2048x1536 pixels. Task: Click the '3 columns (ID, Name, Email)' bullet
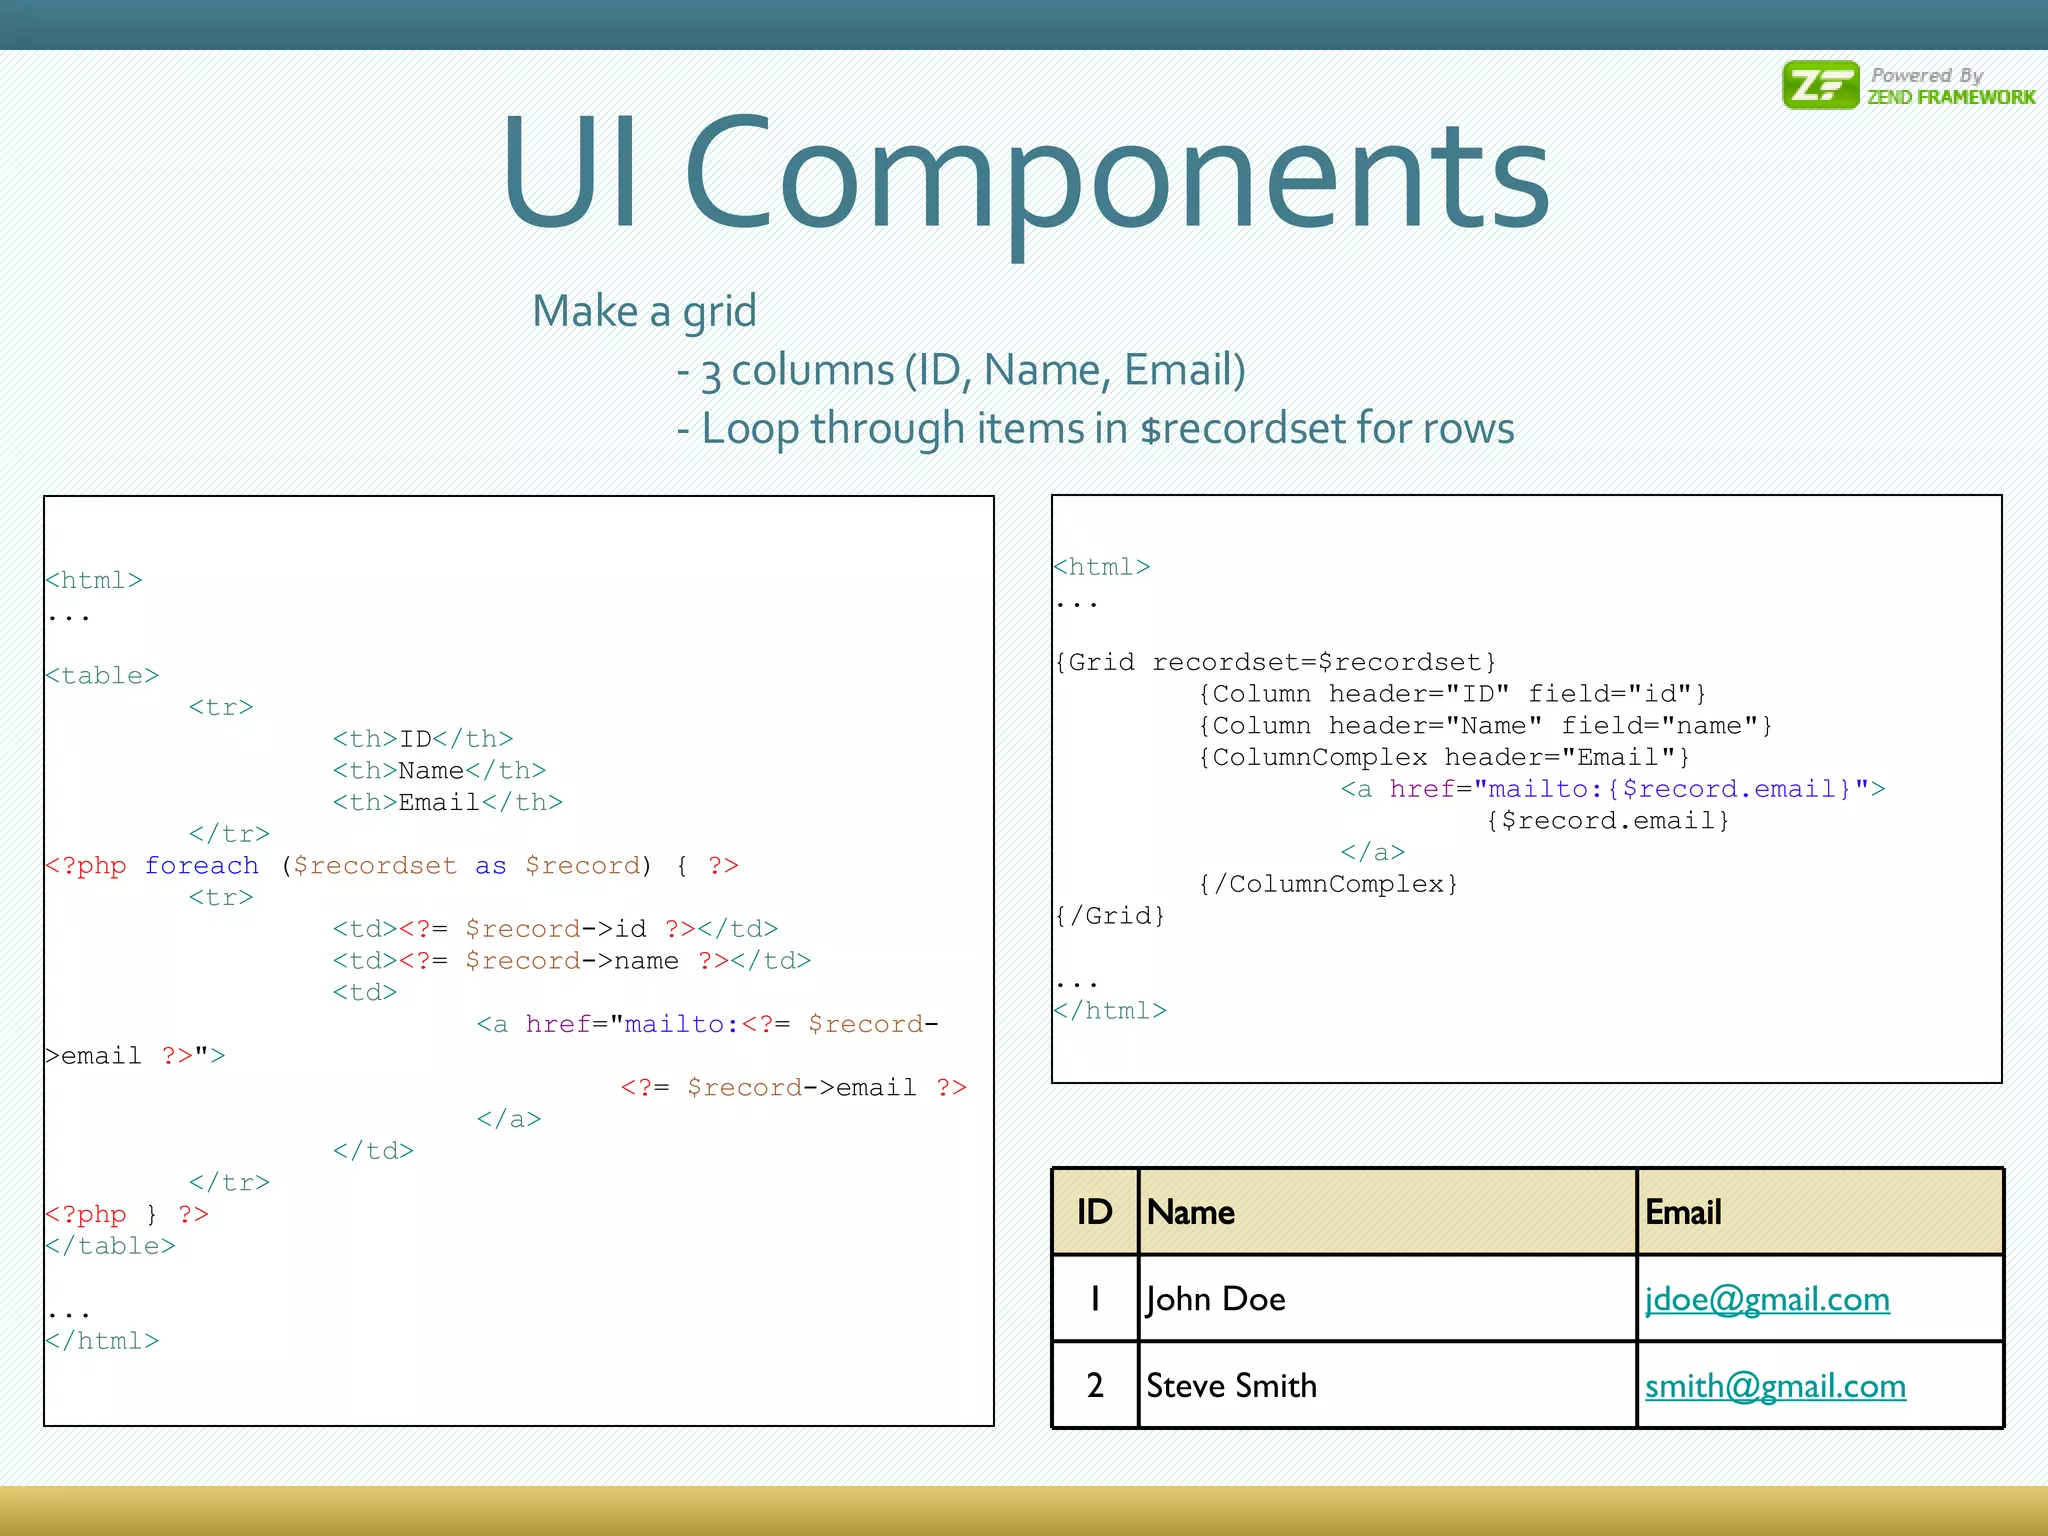click(962, 370)
